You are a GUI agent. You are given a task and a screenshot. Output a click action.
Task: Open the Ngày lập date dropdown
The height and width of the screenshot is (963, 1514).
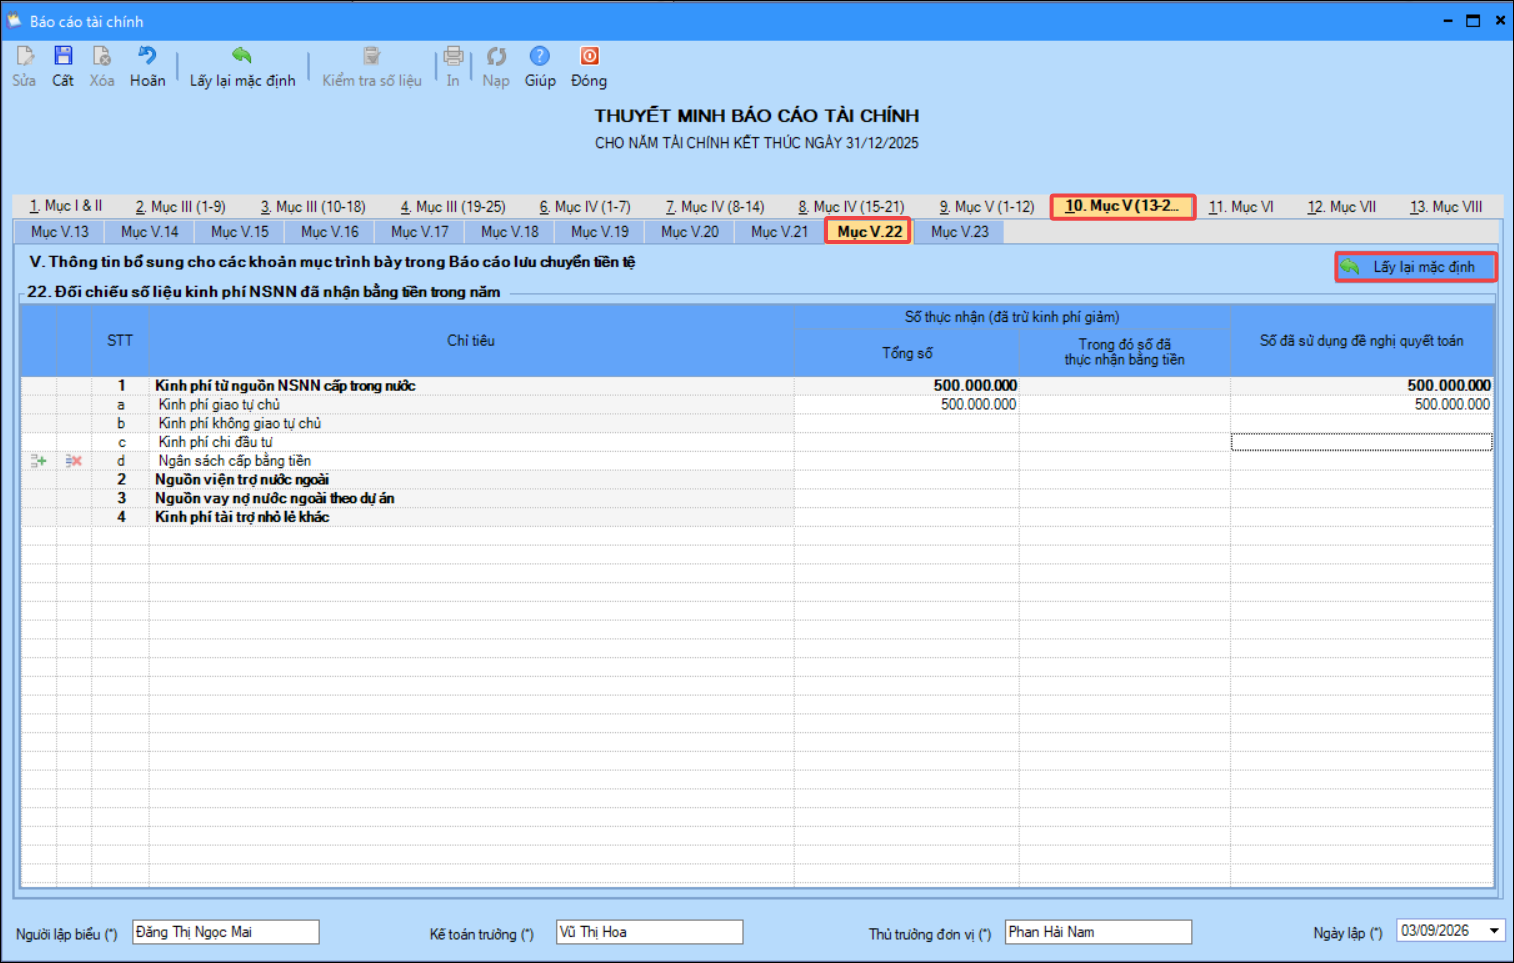[1494, 931]
